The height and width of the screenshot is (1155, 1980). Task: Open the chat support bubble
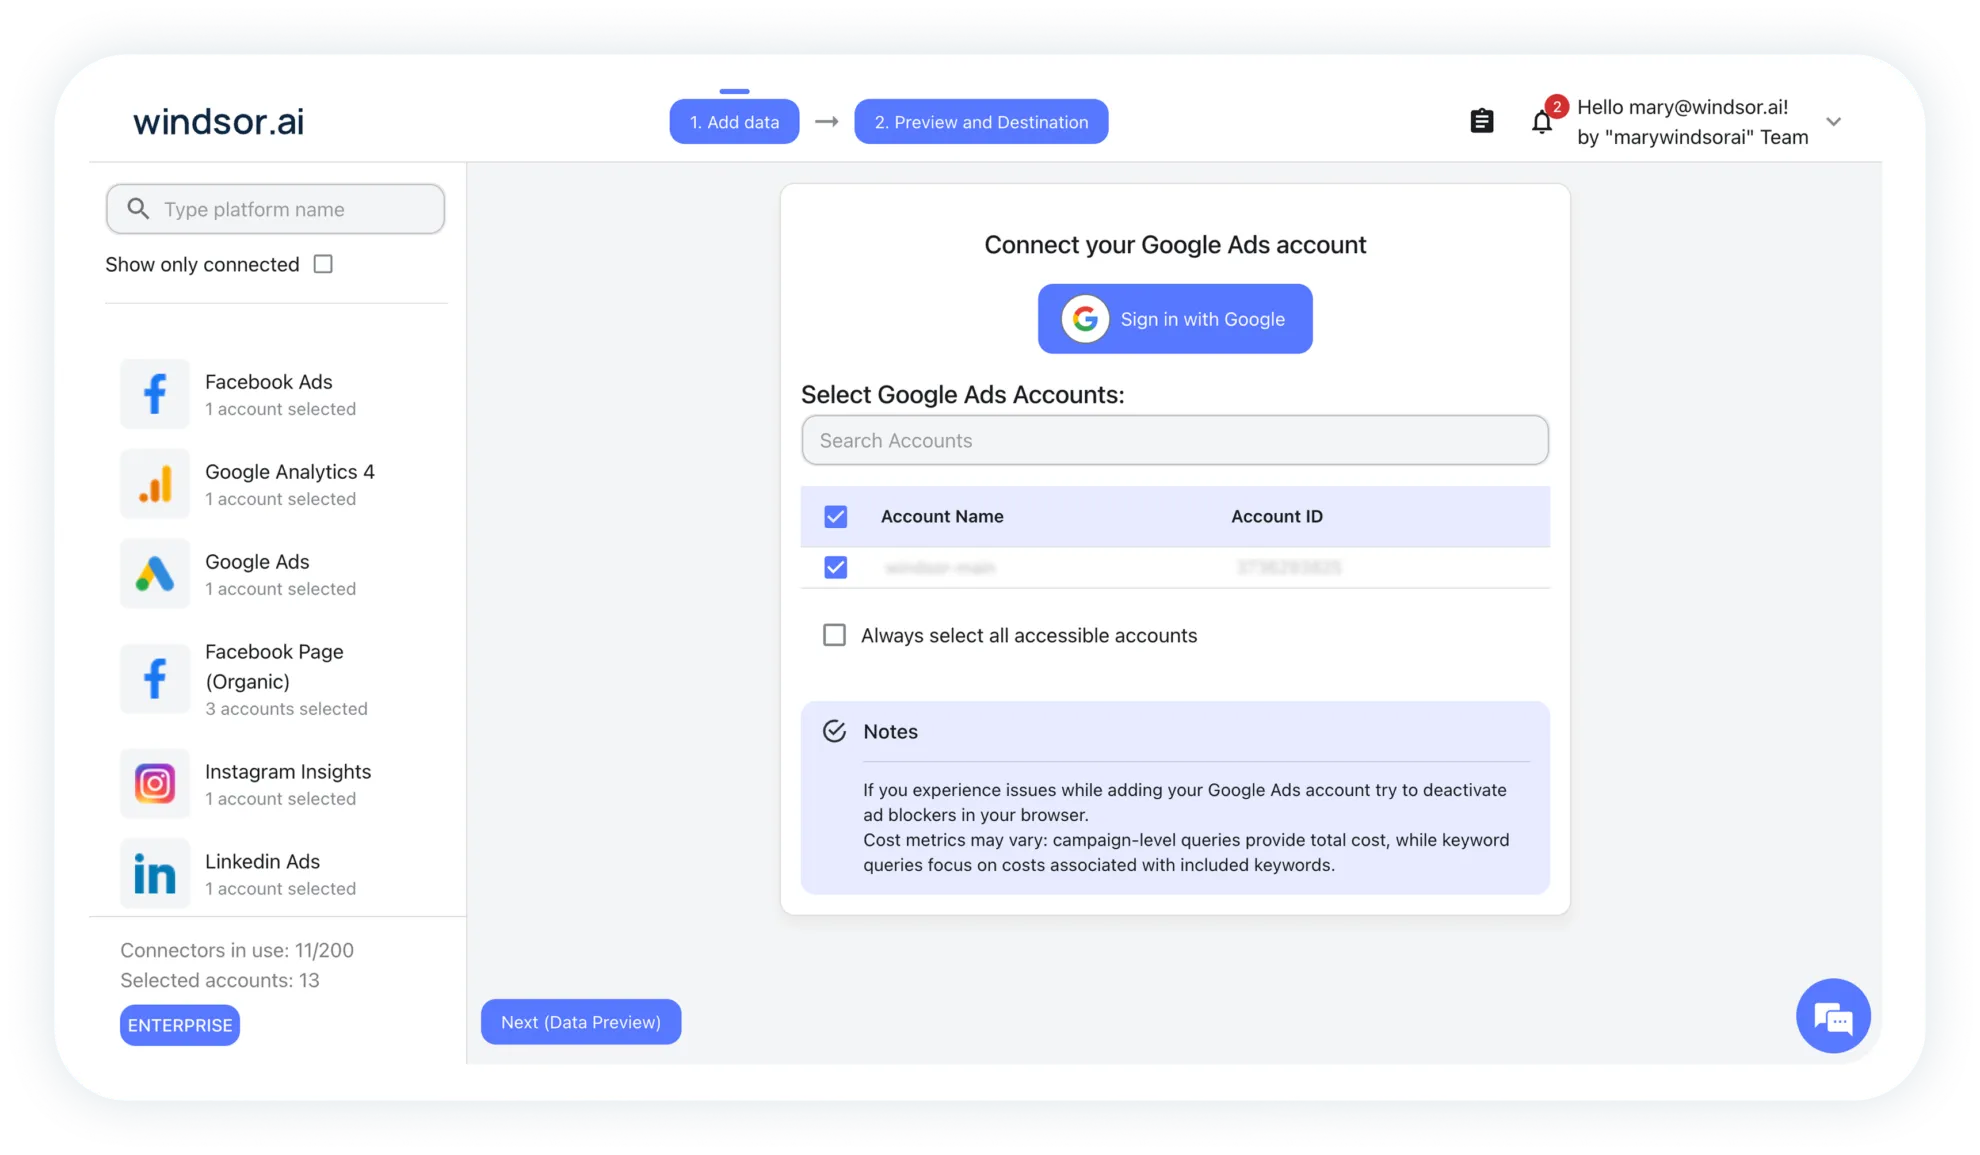click(x=1833, y=1016)
